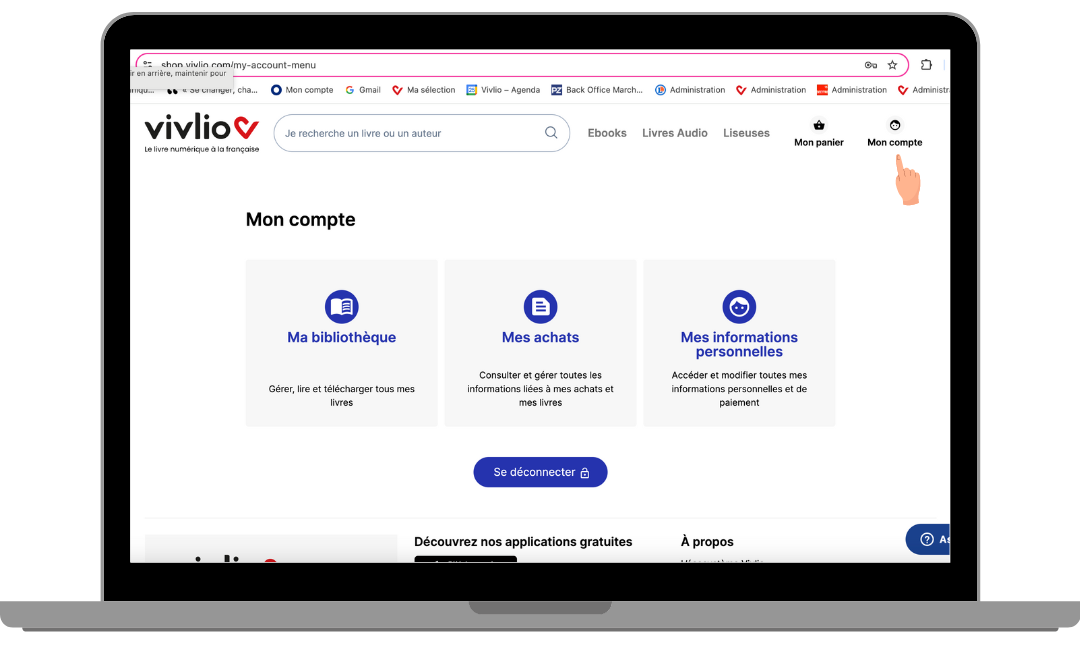Screen dimensions: 1080x650
Task: Open the Vivlio – Agenda bookmark
Action: [503, 90]
